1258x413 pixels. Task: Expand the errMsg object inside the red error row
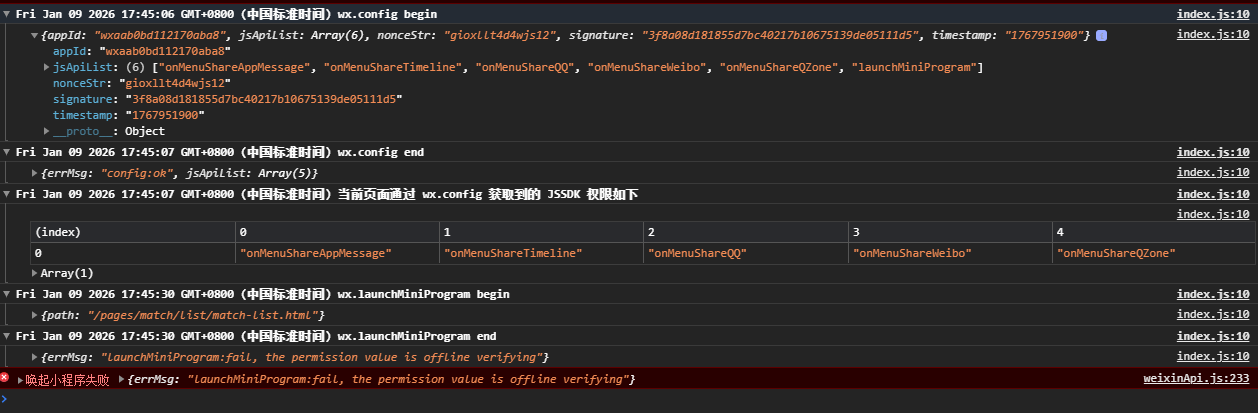[x=121, y=379]
